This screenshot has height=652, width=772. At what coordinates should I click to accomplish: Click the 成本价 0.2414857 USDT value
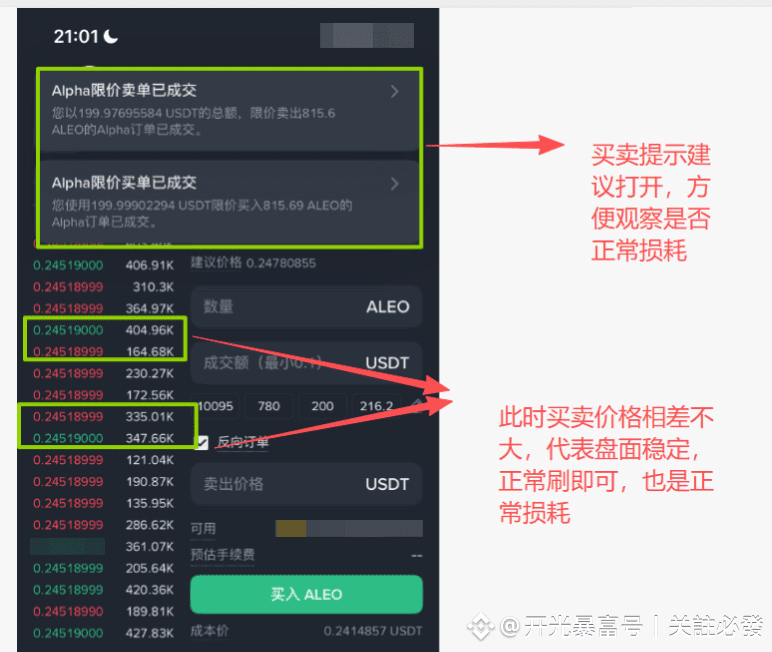click(373, 631)
